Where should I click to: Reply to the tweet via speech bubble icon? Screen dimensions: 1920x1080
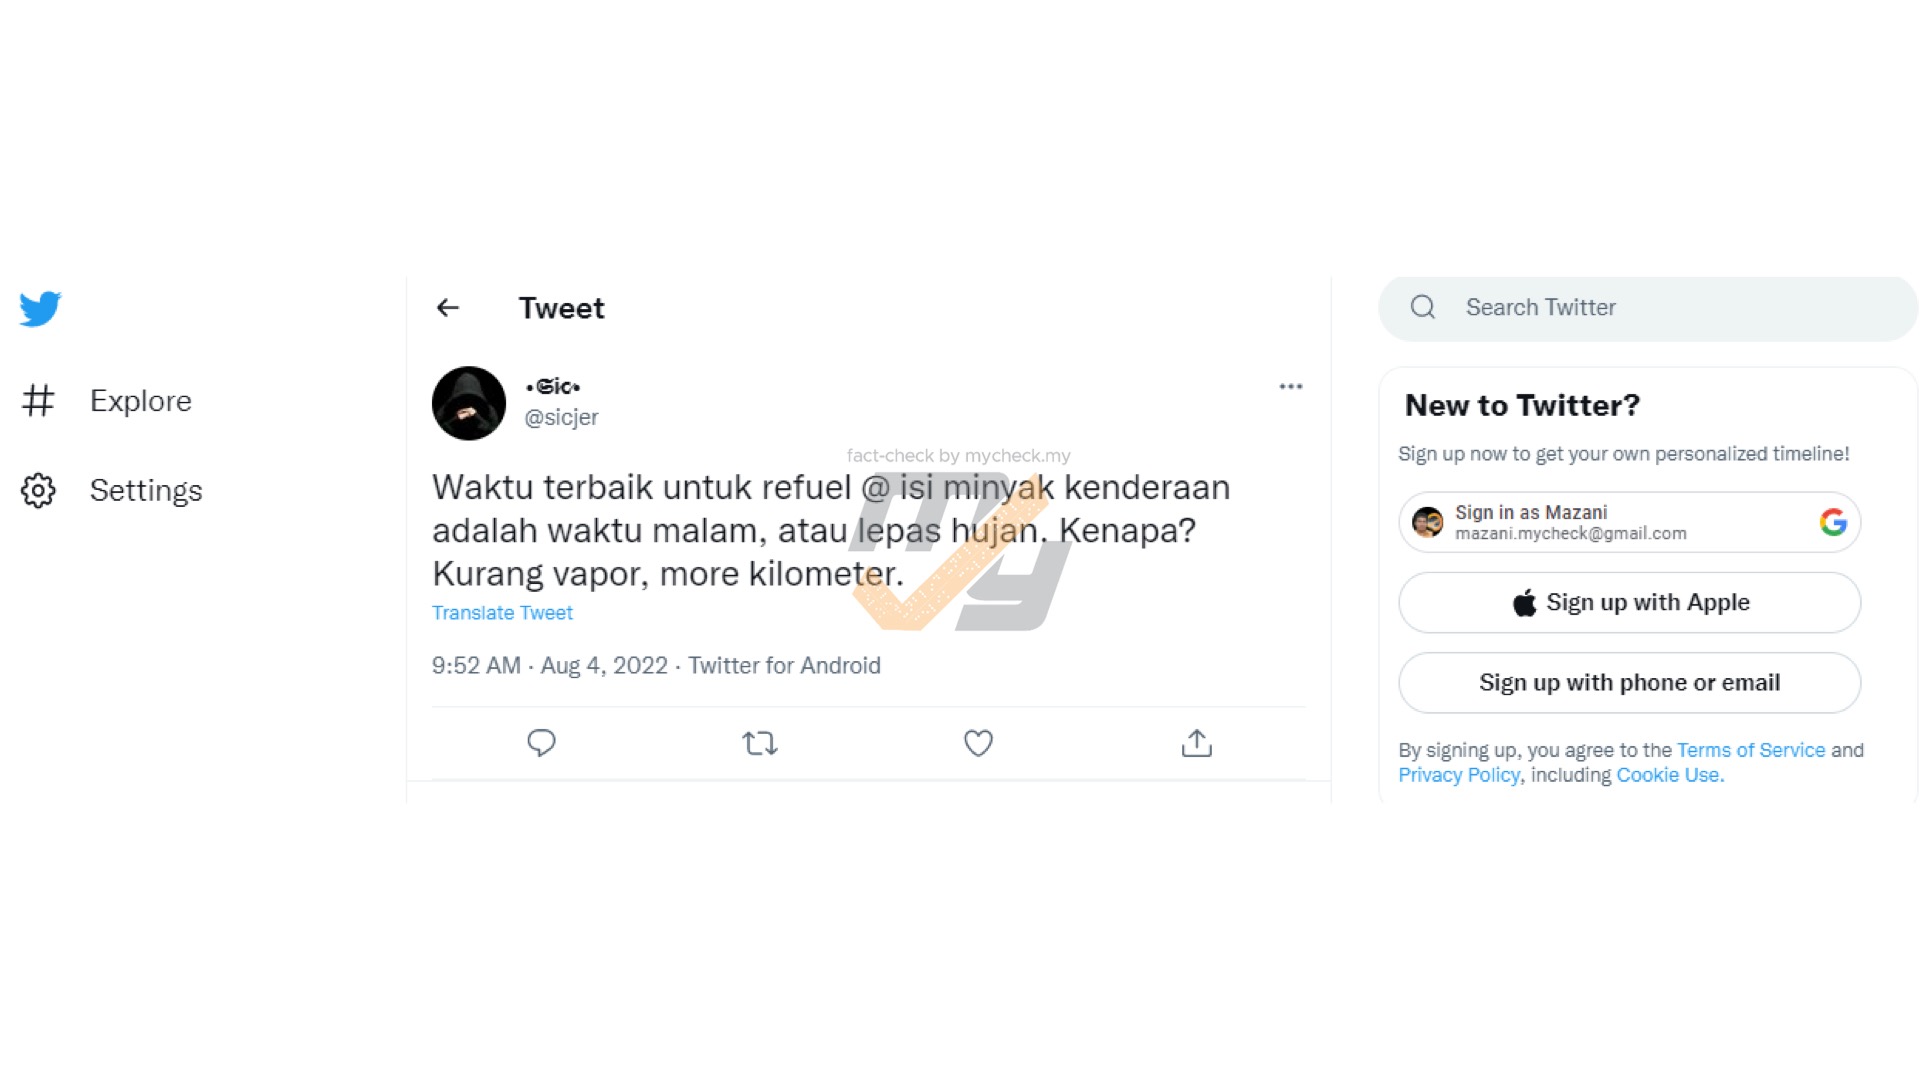click(541, 743)
